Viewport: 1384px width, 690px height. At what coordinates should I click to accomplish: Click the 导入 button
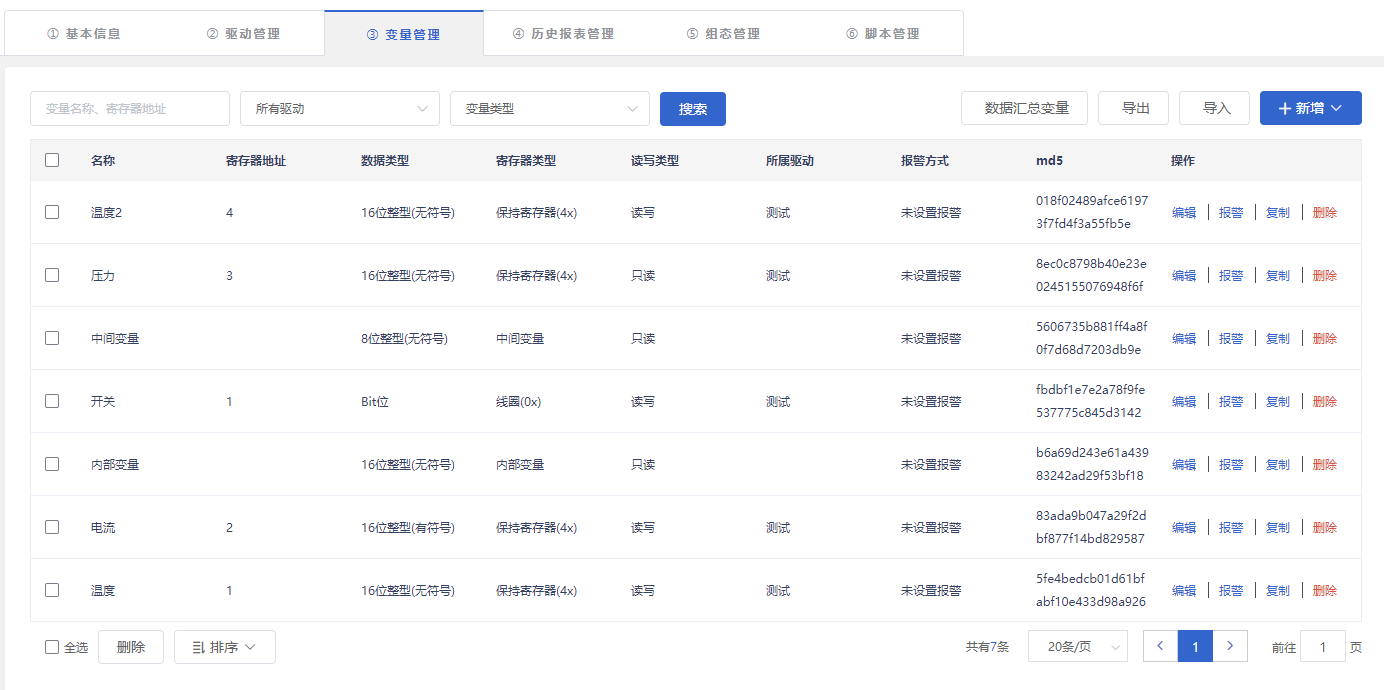tap(1214, 108)
